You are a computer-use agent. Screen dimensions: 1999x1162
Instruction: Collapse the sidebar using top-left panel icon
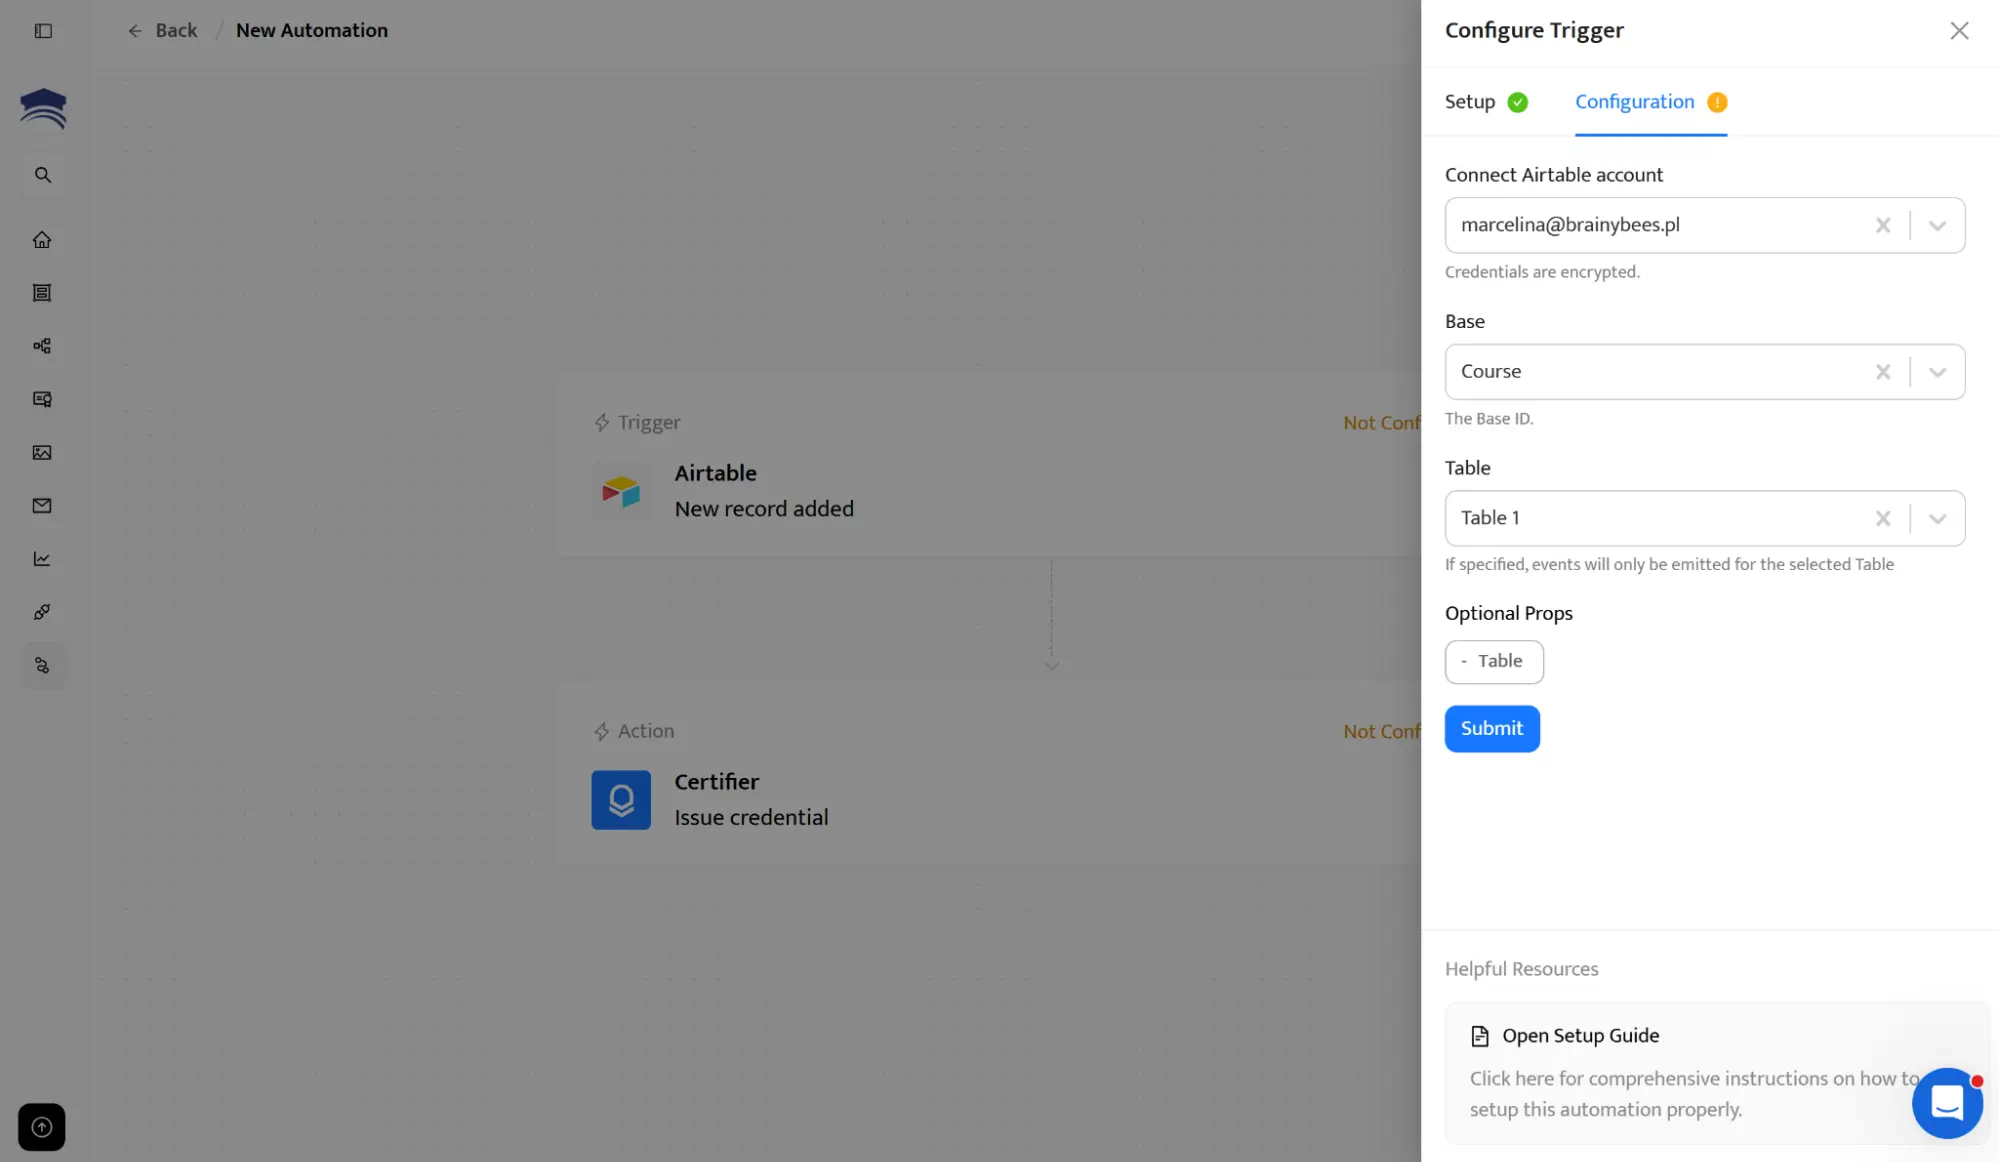pyautogui.click(x=42, y=31)
